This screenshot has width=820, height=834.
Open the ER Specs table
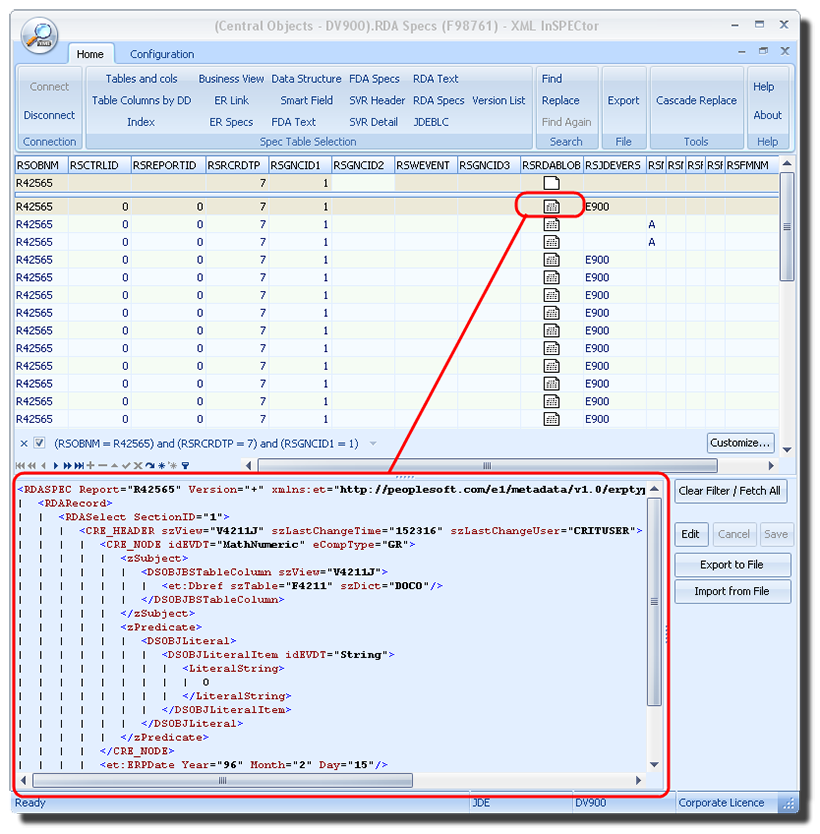point(231,122)
